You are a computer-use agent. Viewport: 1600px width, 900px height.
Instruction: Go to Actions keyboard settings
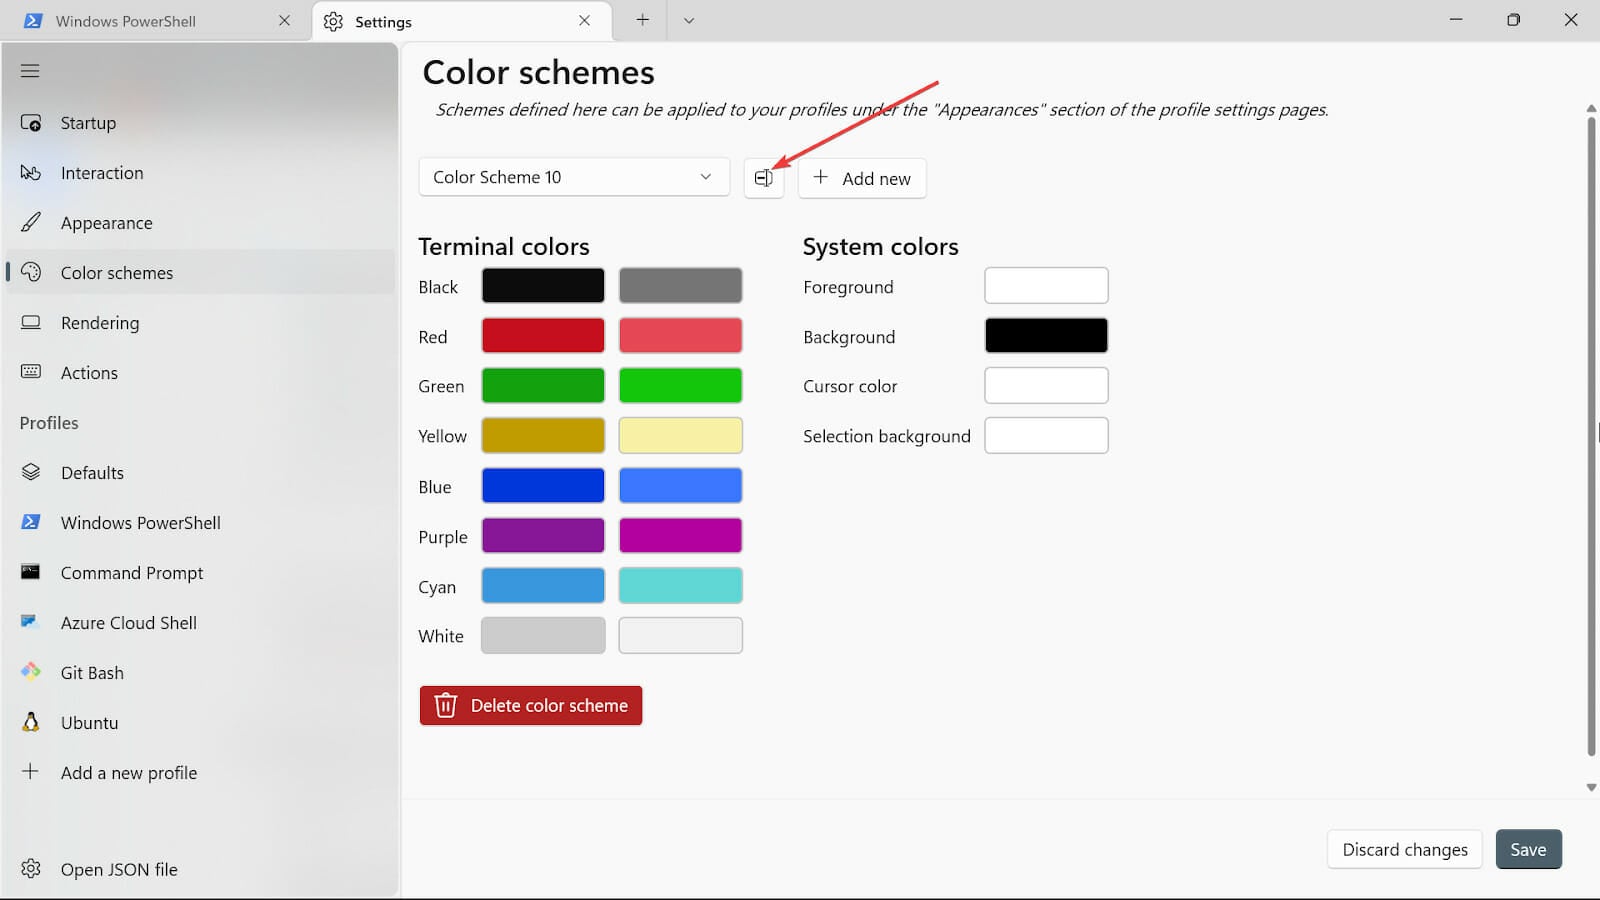[x=89, y=373]
